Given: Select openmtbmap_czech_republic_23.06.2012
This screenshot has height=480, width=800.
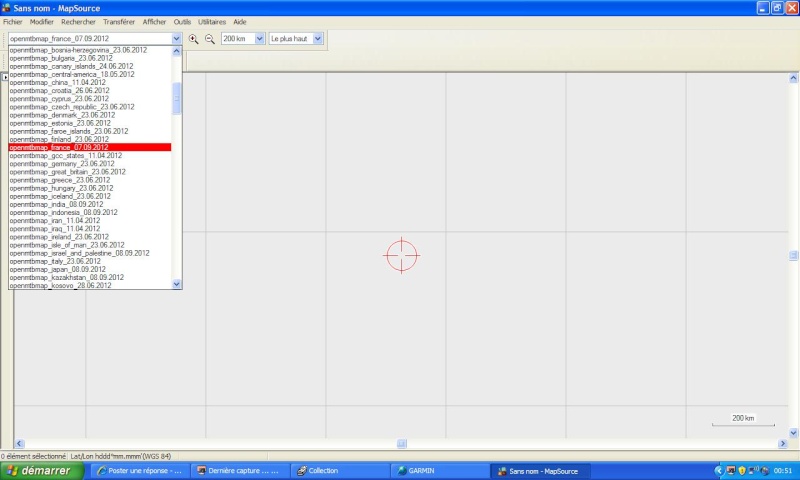Looking at the screenshot, I should pos(90,107).
